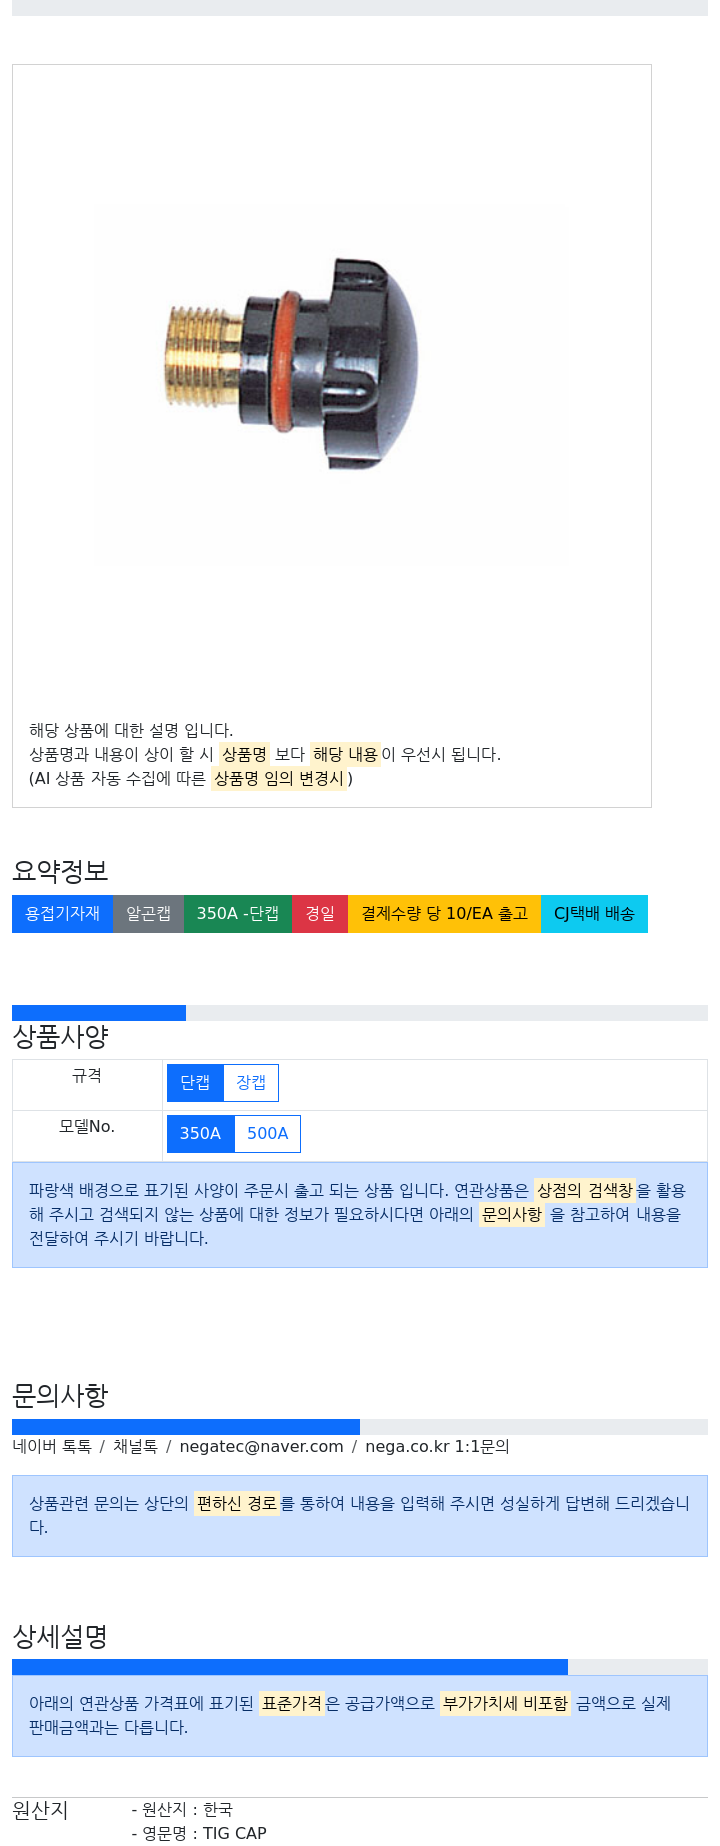Image resolution: width=720 pixels, height=1846 pixels.
Task: Click the 문의사항 progress bar
Action: (x=360, y=1427)
